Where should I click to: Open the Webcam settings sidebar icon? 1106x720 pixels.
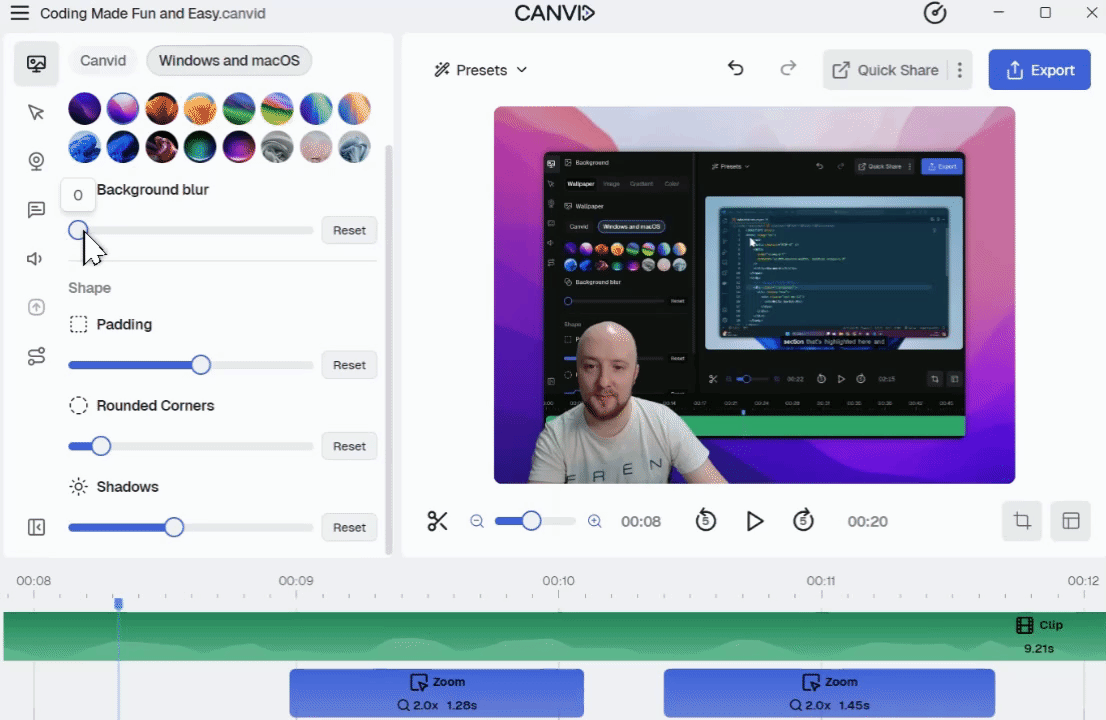pyautogui.click(x=36, y=161)
